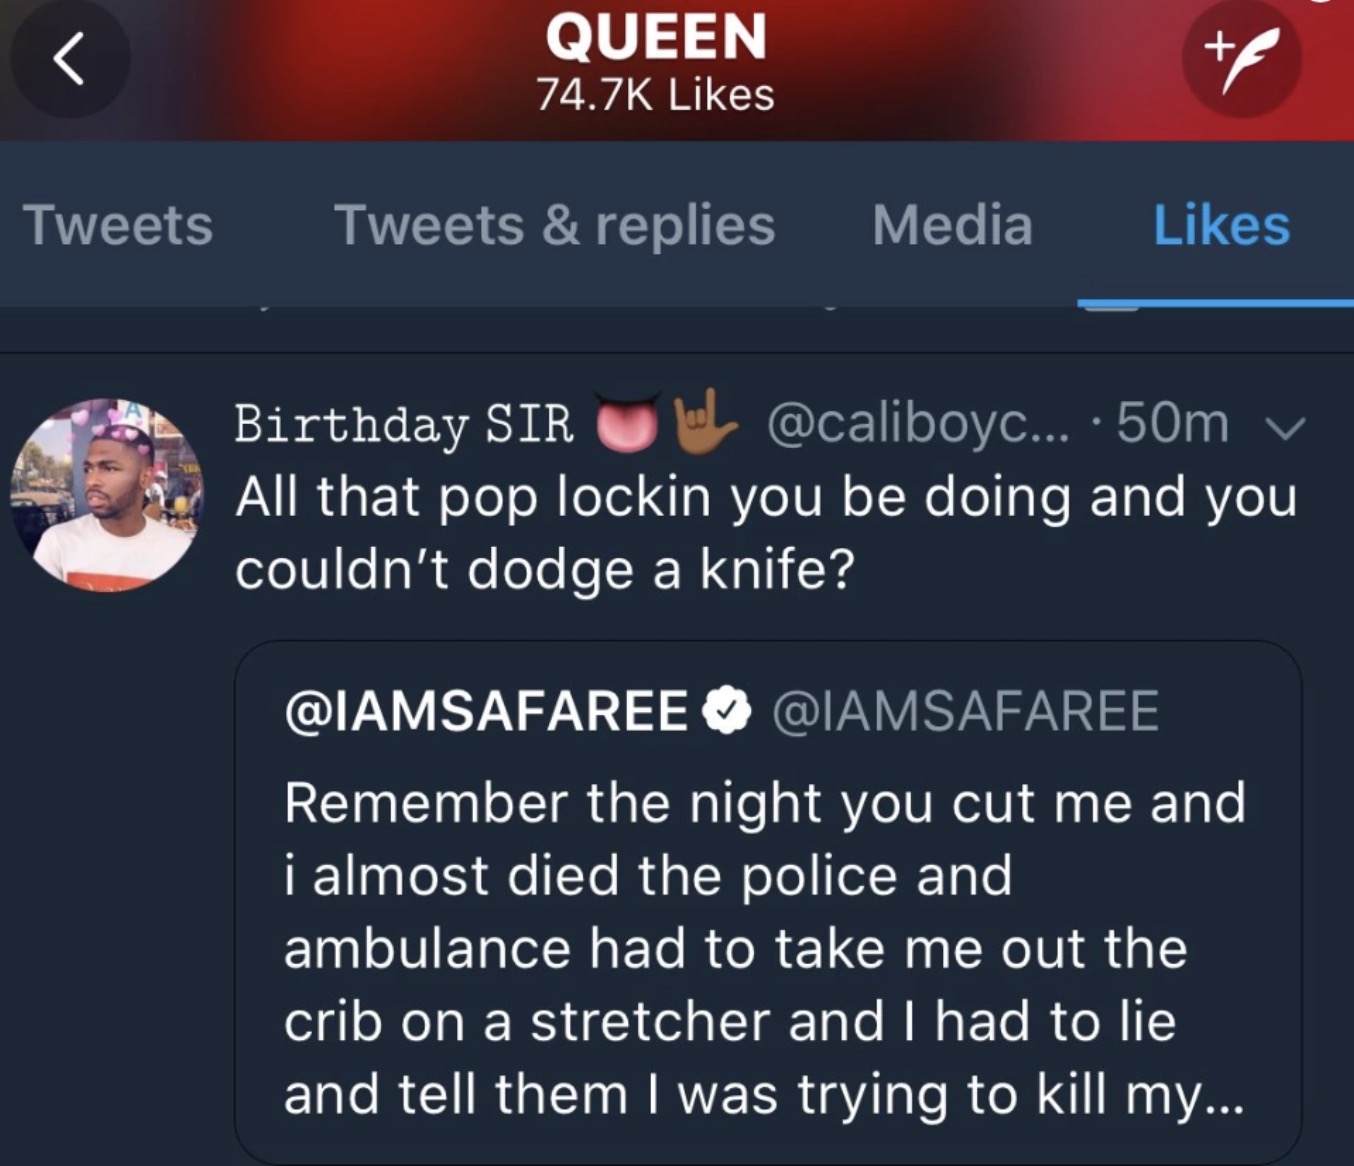
Task: Click the tongue emoji in the display name
Action: pyautogui.click(x=628, y=423)
